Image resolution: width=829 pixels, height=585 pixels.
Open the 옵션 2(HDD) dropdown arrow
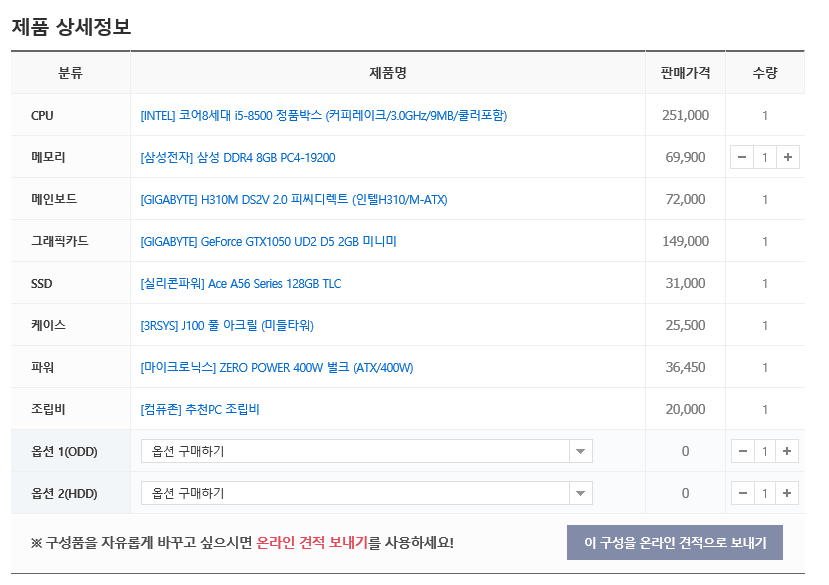pyautogui.click(x=581, y=493)
